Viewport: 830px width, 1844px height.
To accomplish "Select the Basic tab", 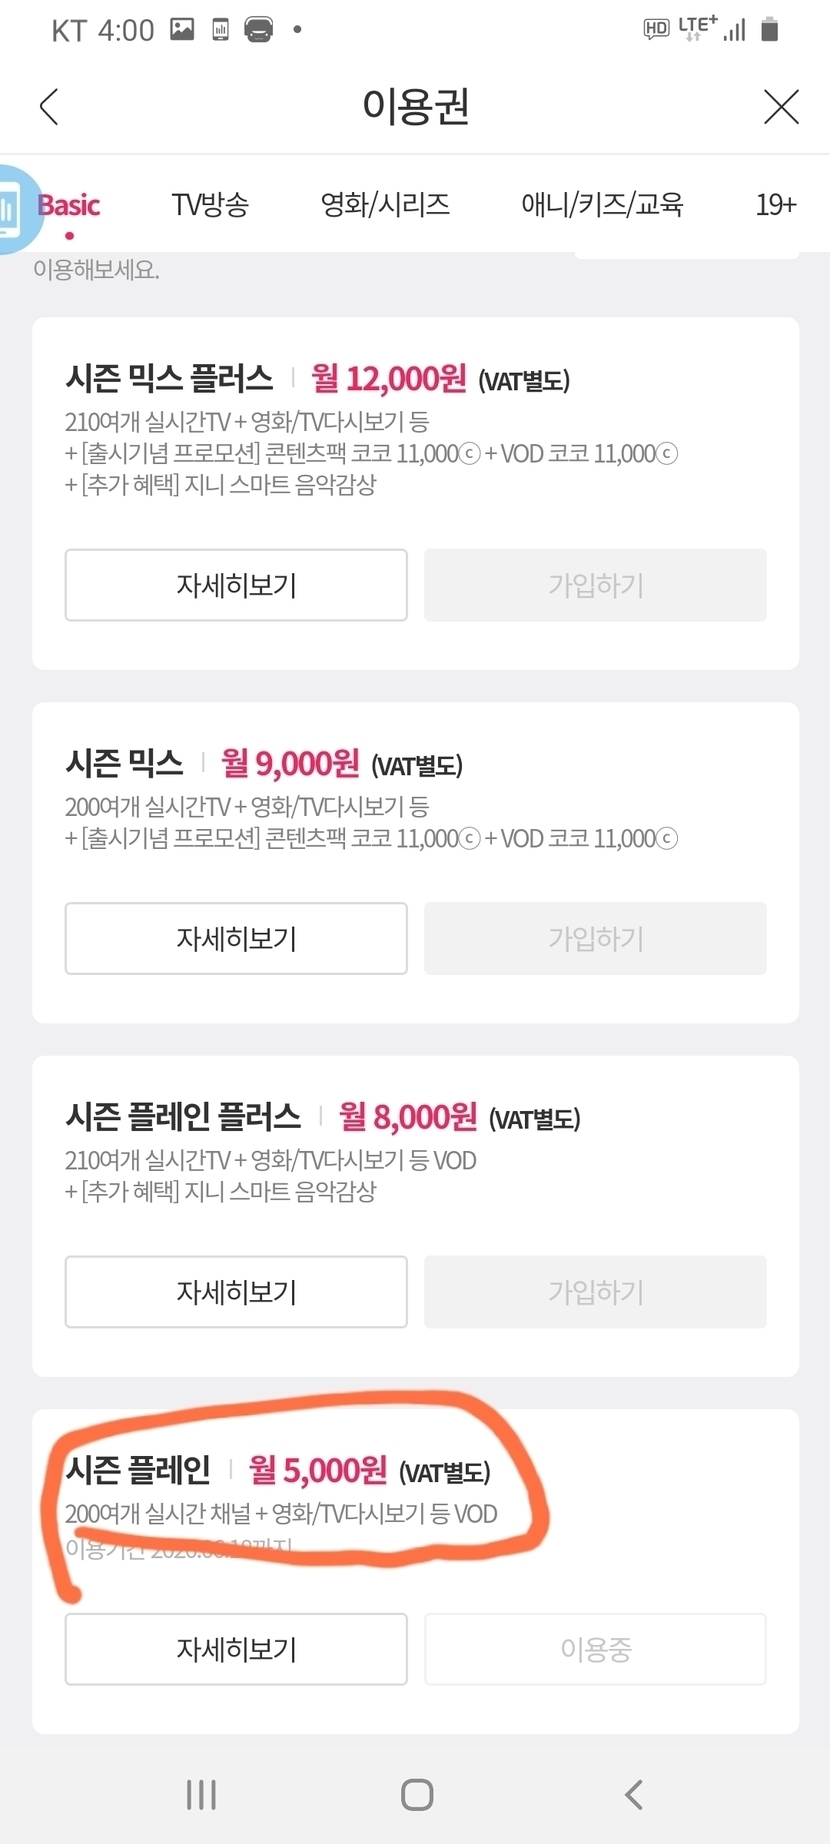I will tap(69, 206).
